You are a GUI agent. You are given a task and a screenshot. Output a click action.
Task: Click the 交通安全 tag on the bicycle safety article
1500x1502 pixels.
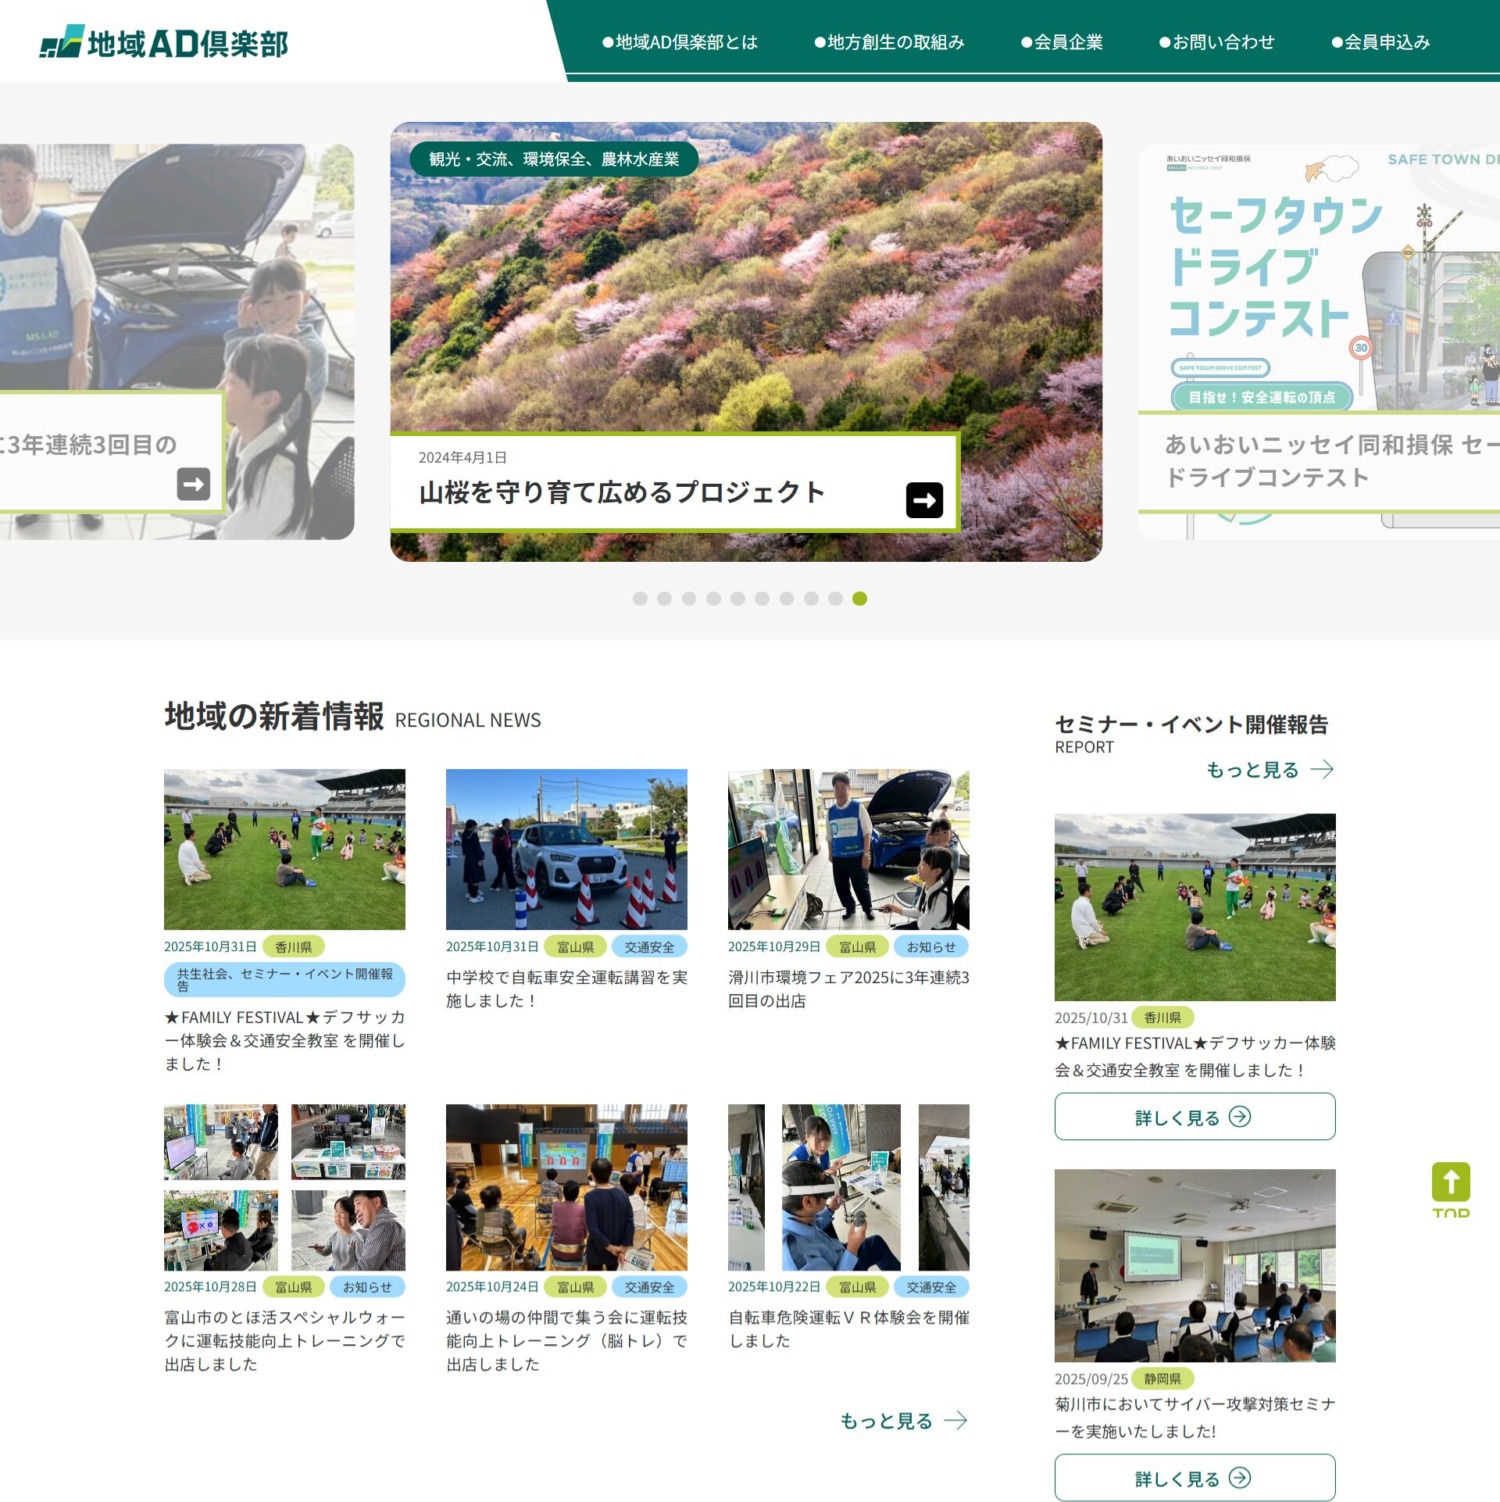point(650,946)
